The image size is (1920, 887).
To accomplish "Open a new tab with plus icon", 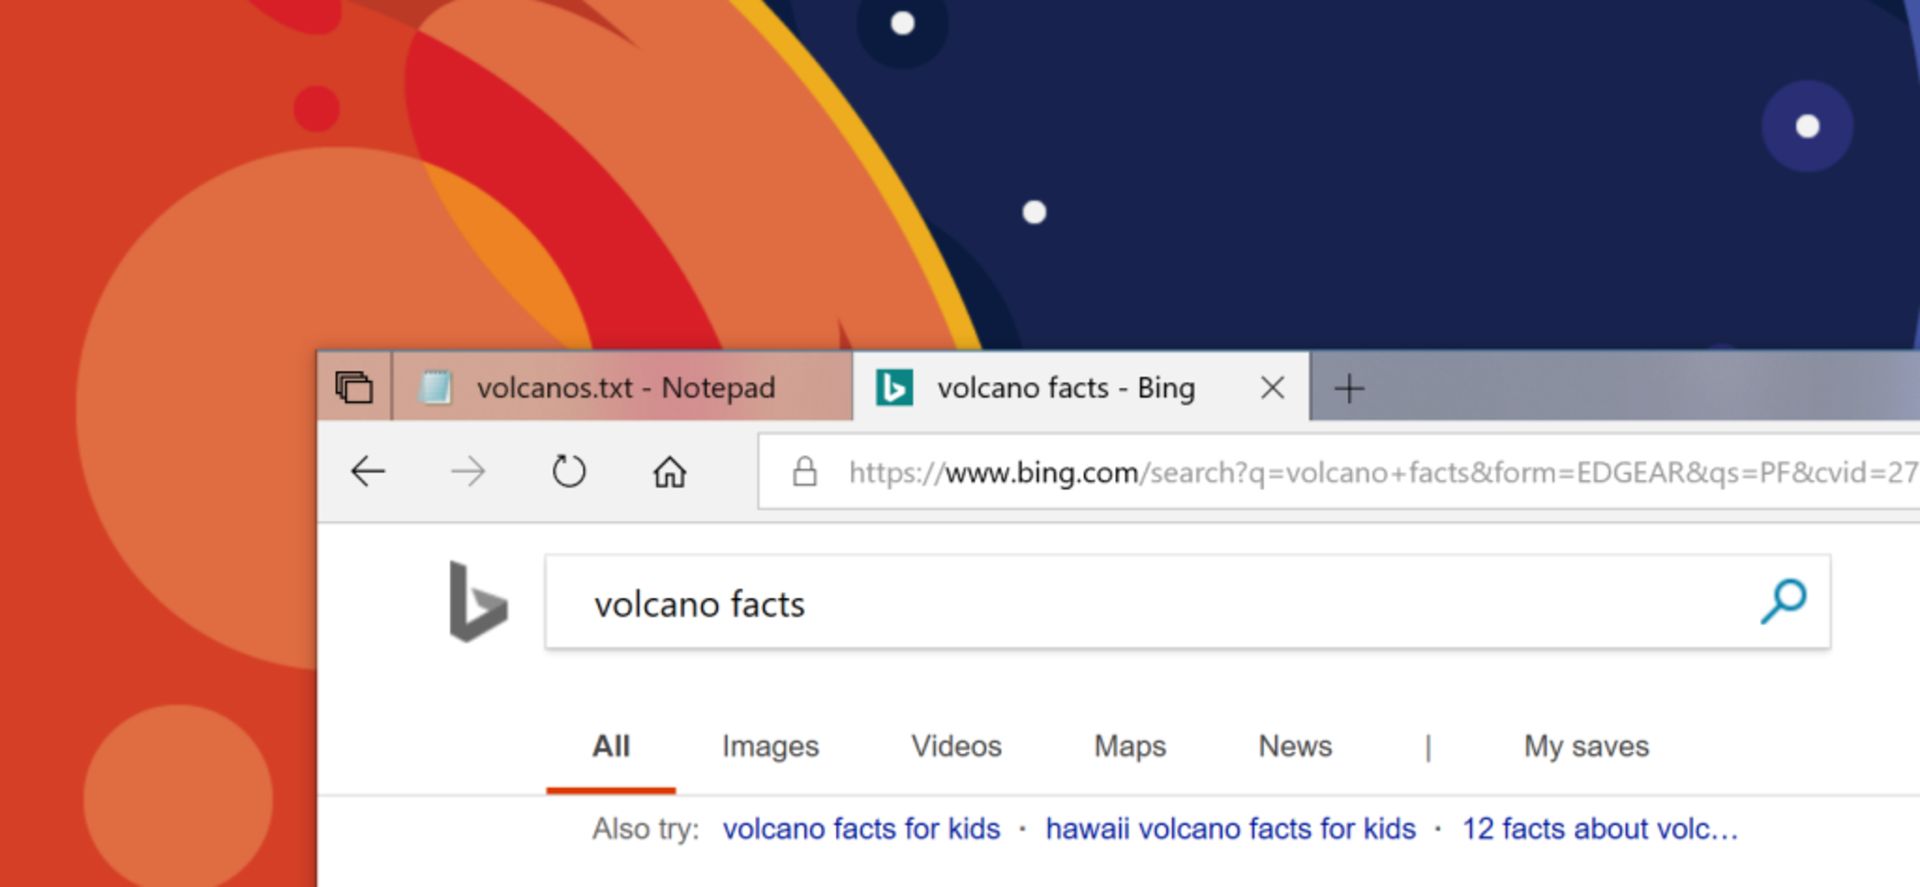I will (x=1349, y=388).
